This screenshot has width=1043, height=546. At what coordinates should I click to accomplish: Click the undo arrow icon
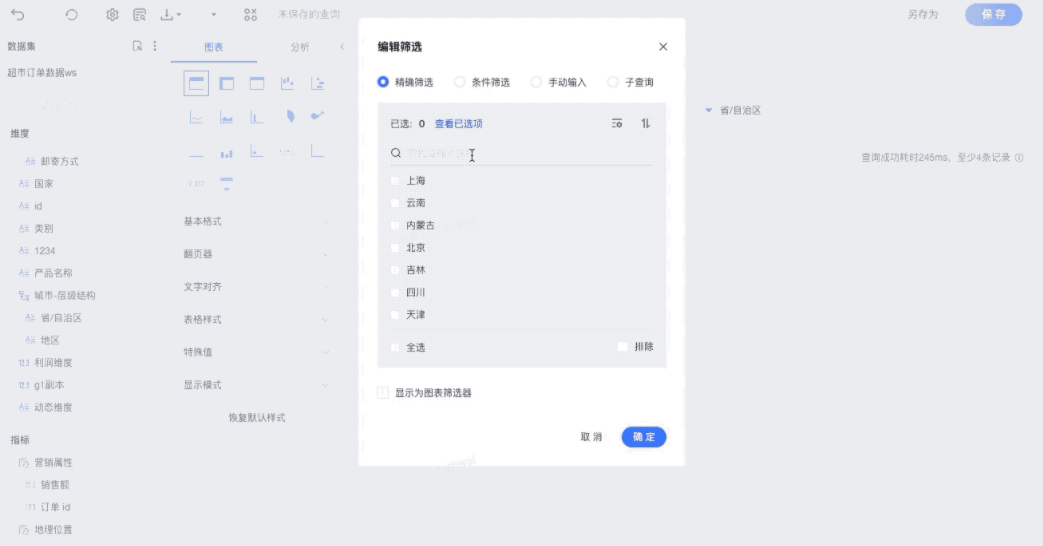click(x=18, y=15)
